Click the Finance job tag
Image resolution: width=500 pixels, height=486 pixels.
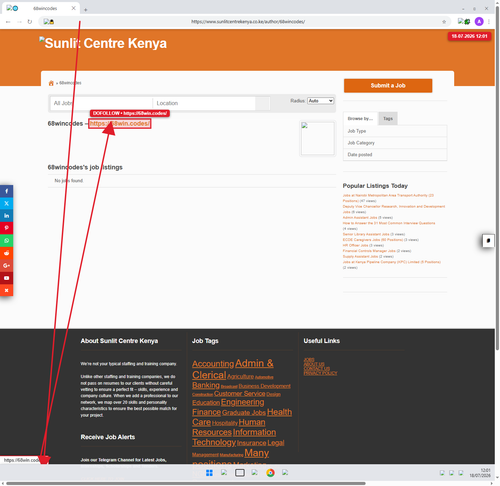[206, 412]
